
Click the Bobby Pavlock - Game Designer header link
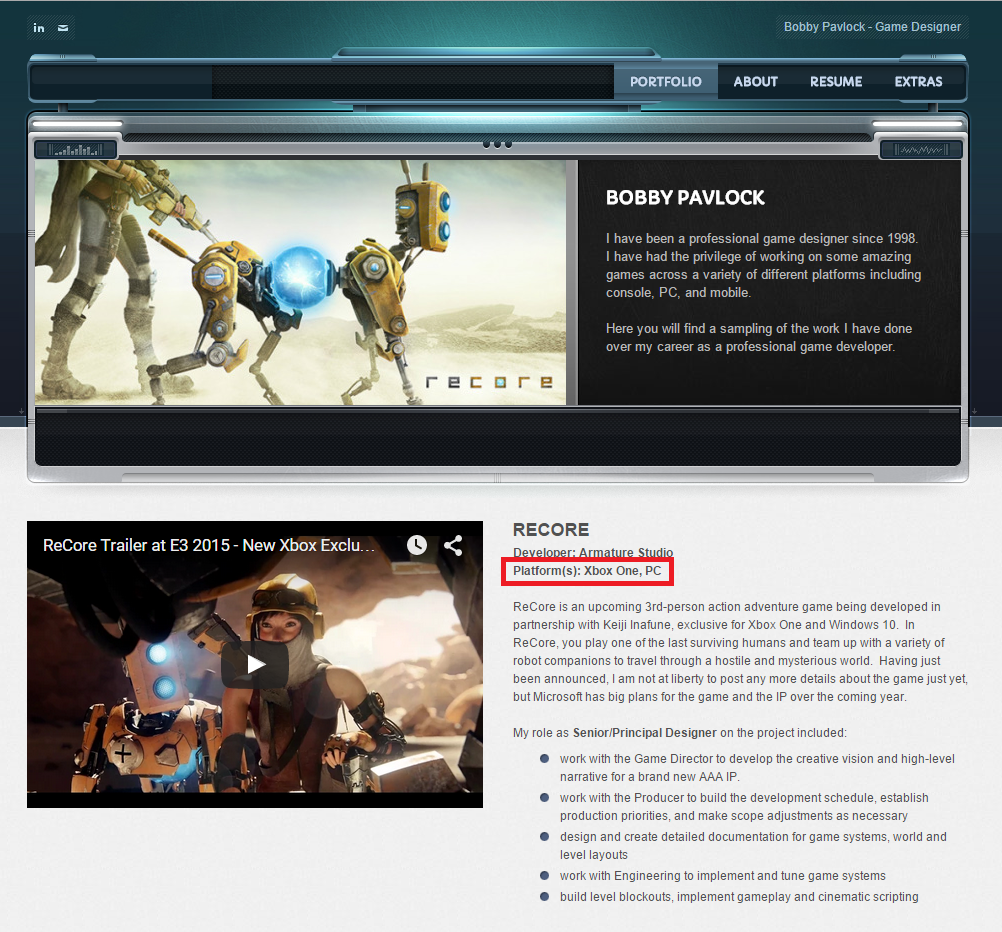(872, 27)
